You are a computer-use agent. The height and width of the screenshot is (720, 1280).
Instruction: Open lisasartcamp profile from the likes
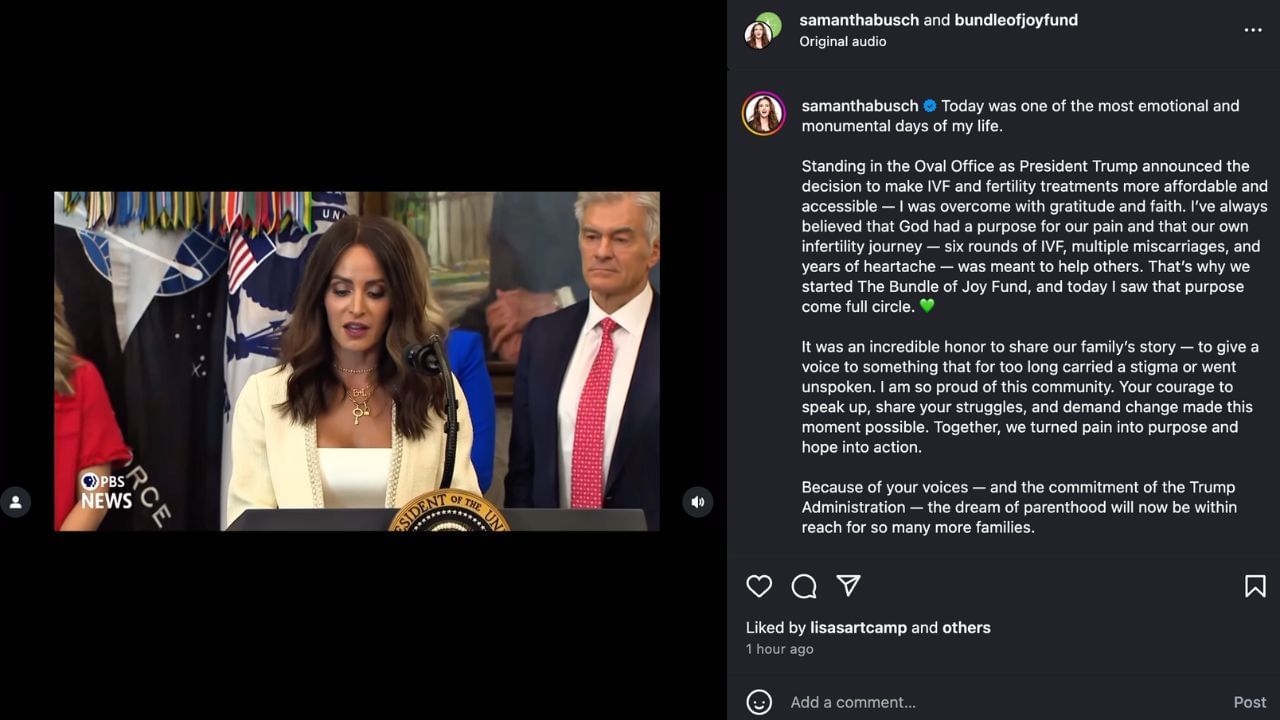(859, 628)
